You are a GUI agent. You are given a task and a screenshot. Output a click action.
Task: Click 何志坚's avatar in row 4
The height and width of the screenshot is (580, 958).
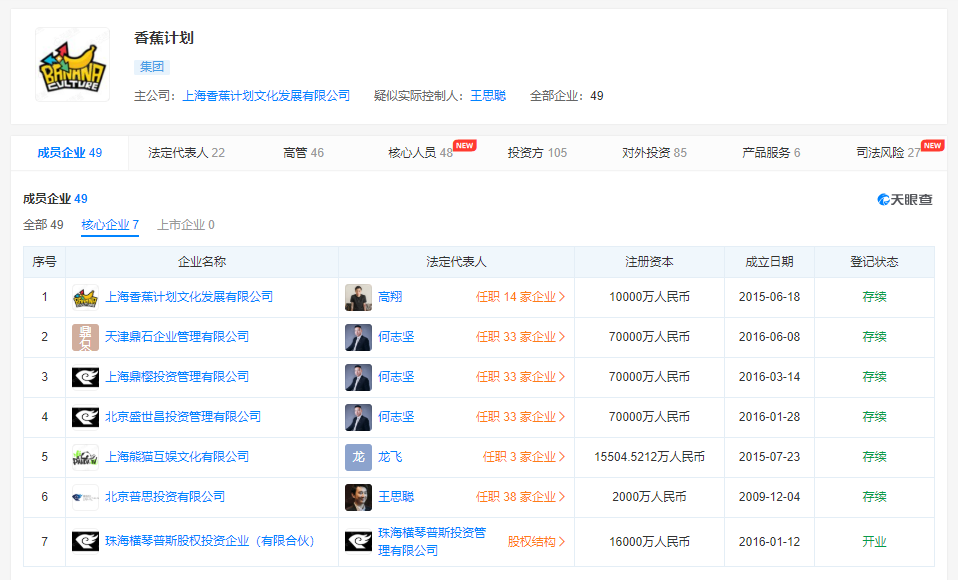pyautogui.click(x=358, y=417)
